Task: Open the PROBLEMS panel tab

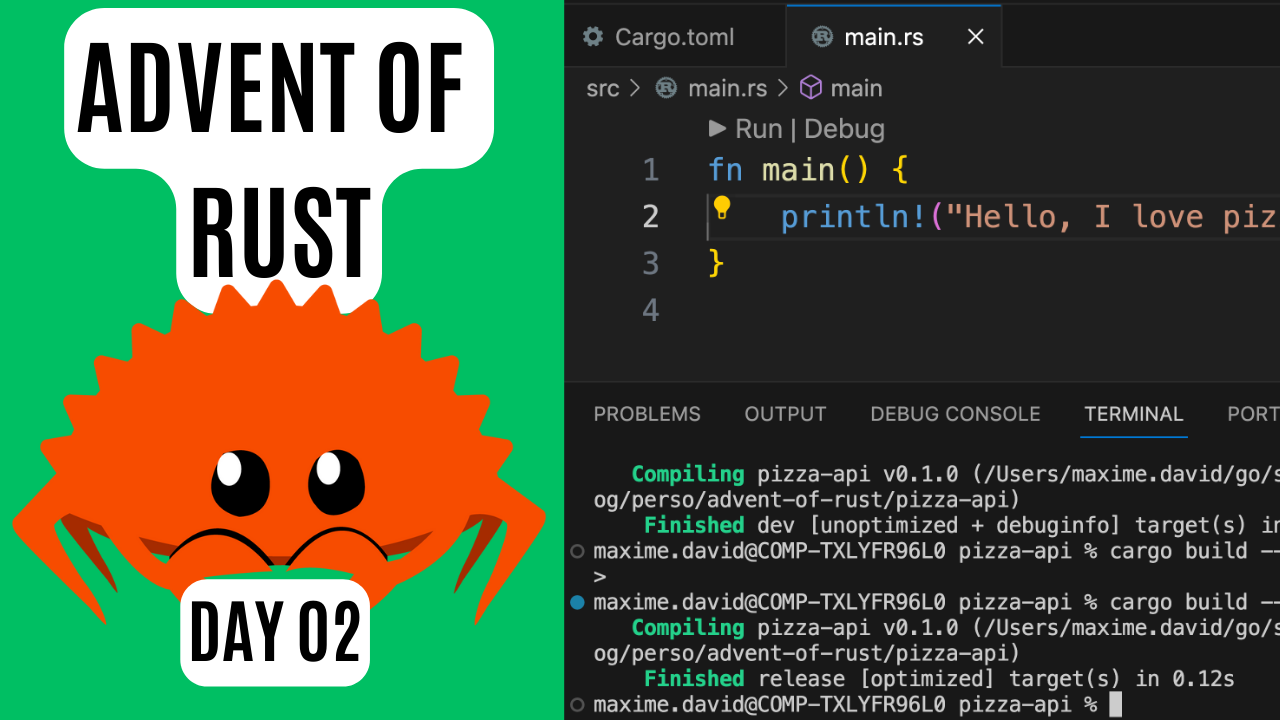Action: 647,414
